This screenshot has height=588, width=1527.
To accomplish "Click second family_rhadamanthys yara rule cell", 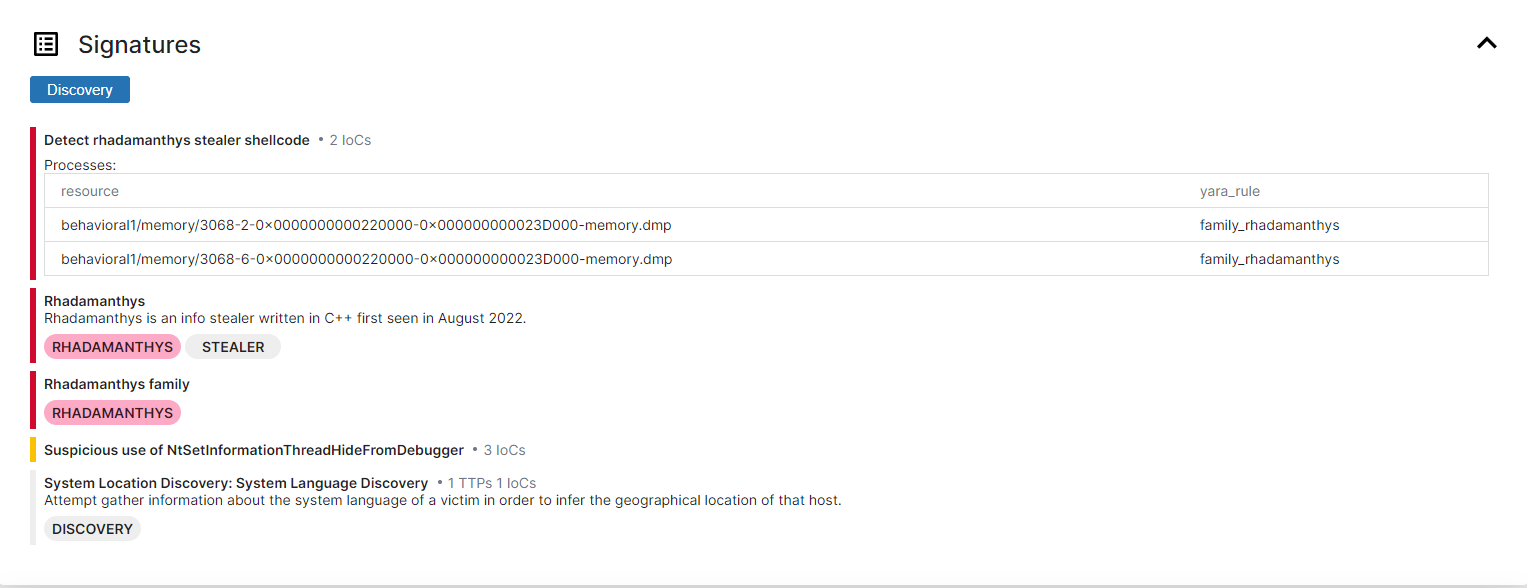I will click(x=1269, y=259).
